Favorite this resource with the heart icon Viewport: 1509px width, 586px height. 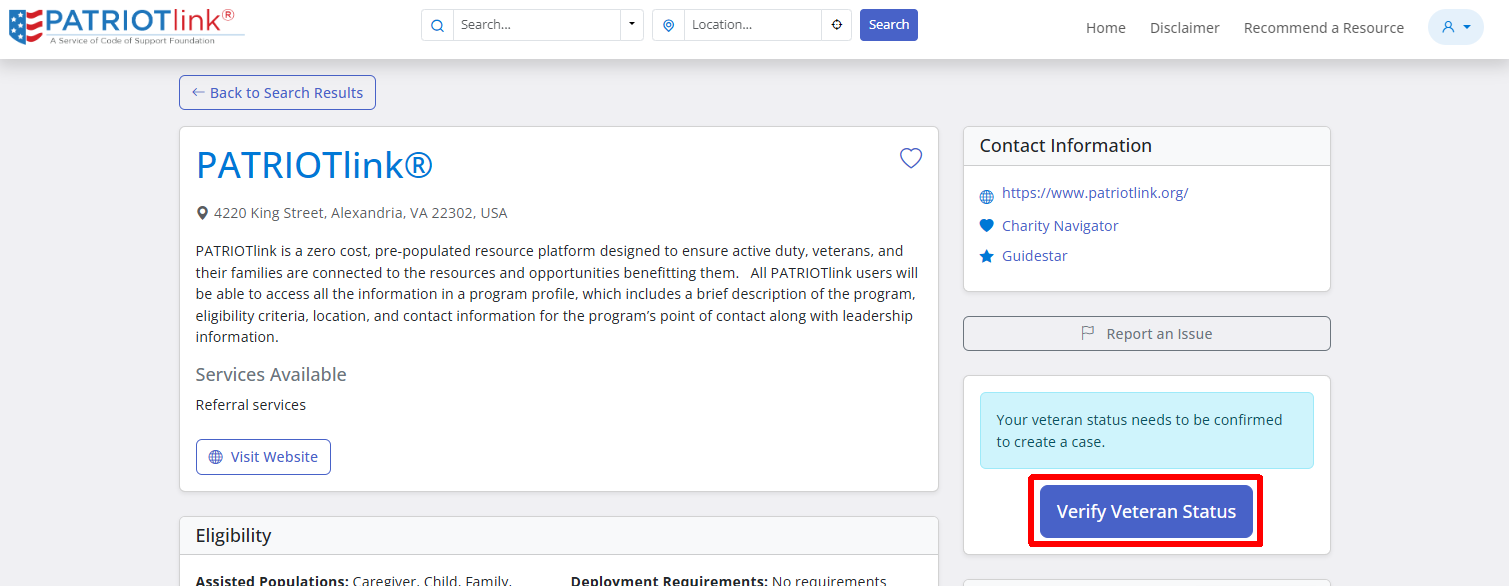coord(911,158)
